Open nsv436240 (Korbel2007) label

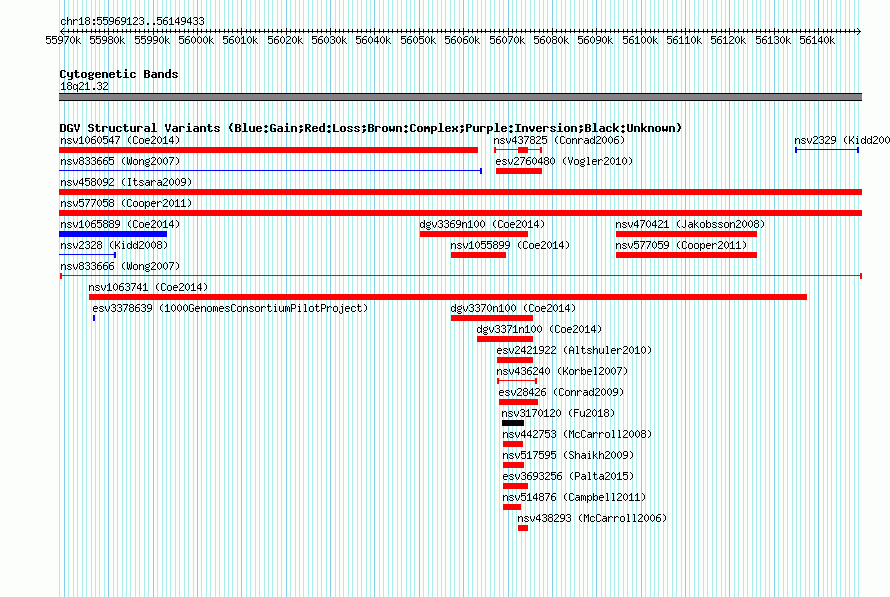click(562, 371)
